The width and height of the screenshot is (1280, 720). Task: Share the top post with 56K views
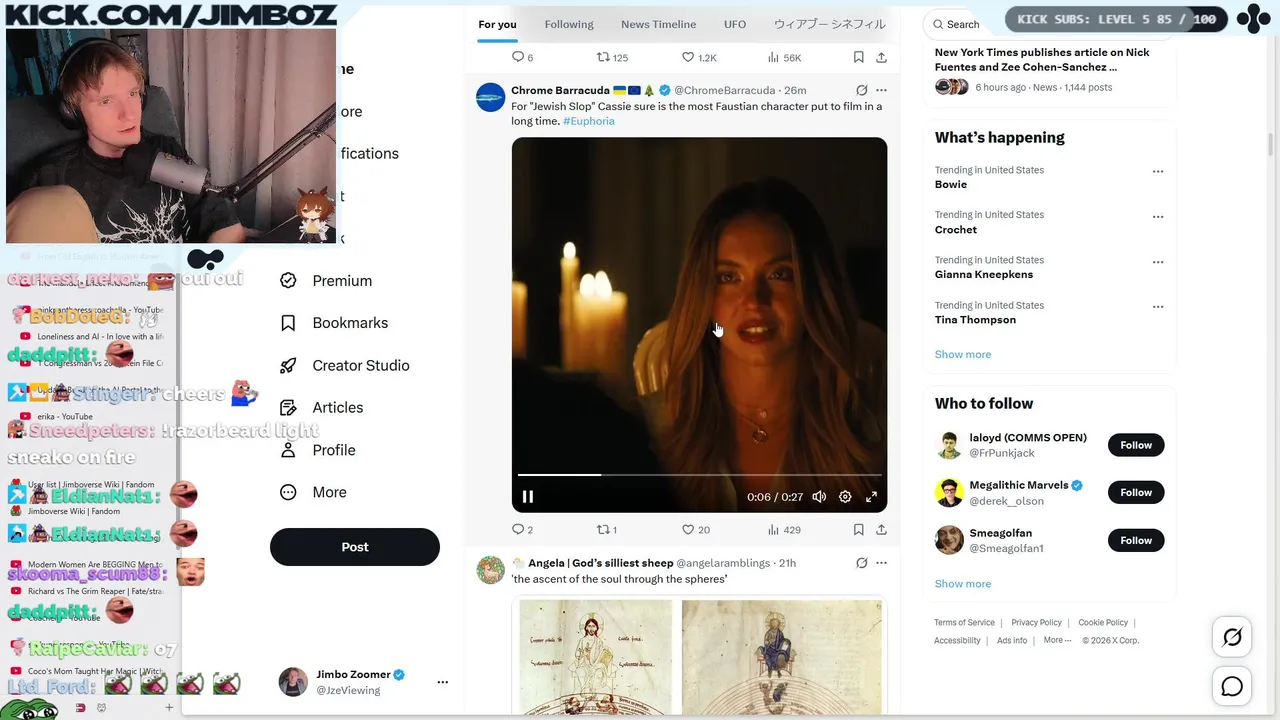pos(881,57)
